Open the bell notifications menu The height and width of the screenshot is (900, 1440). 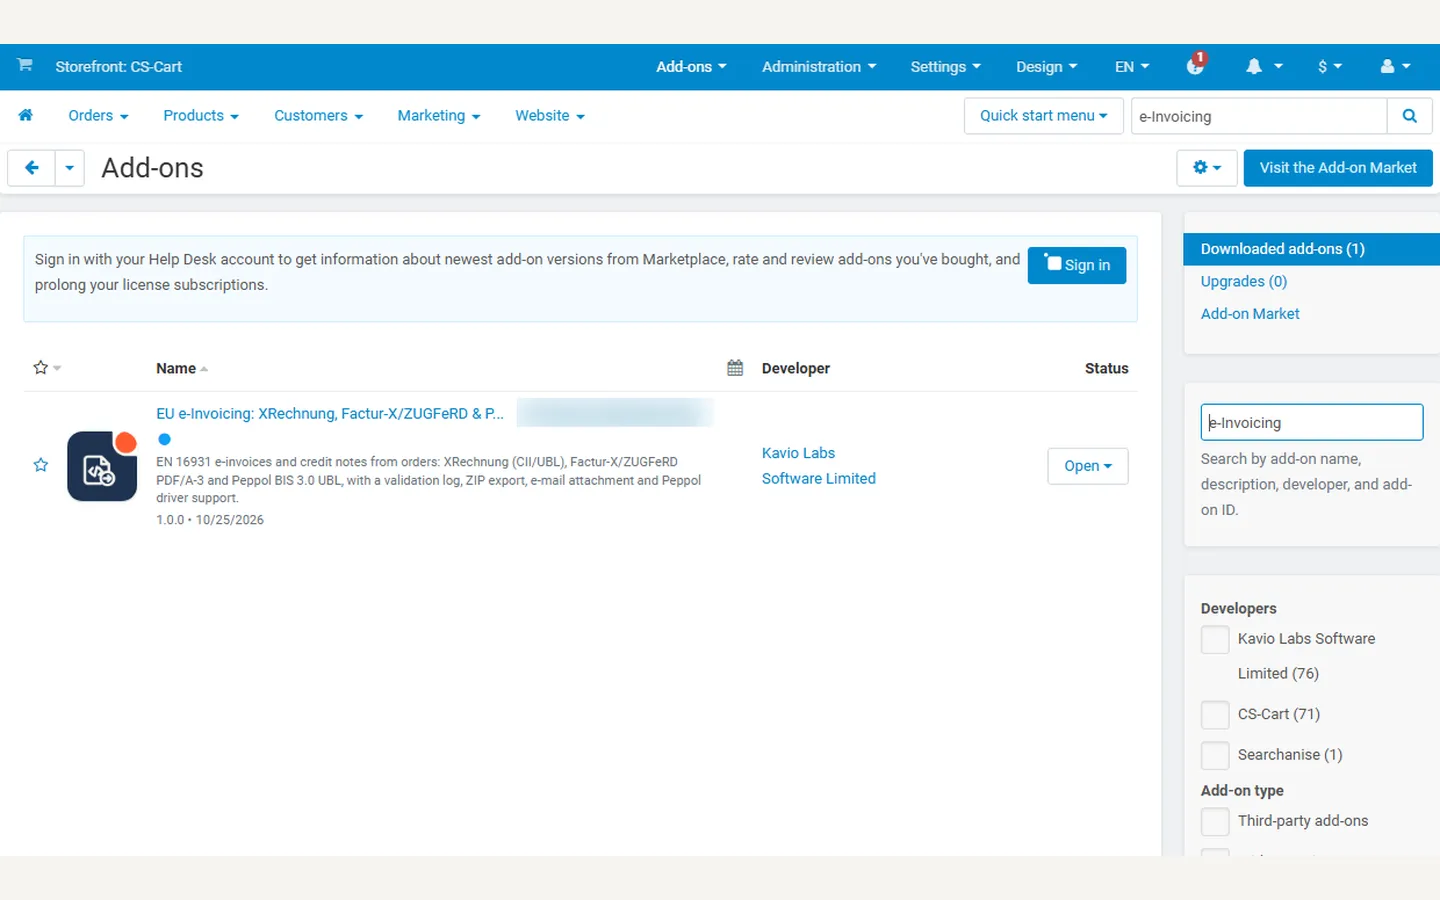[x=1264, y=67]
